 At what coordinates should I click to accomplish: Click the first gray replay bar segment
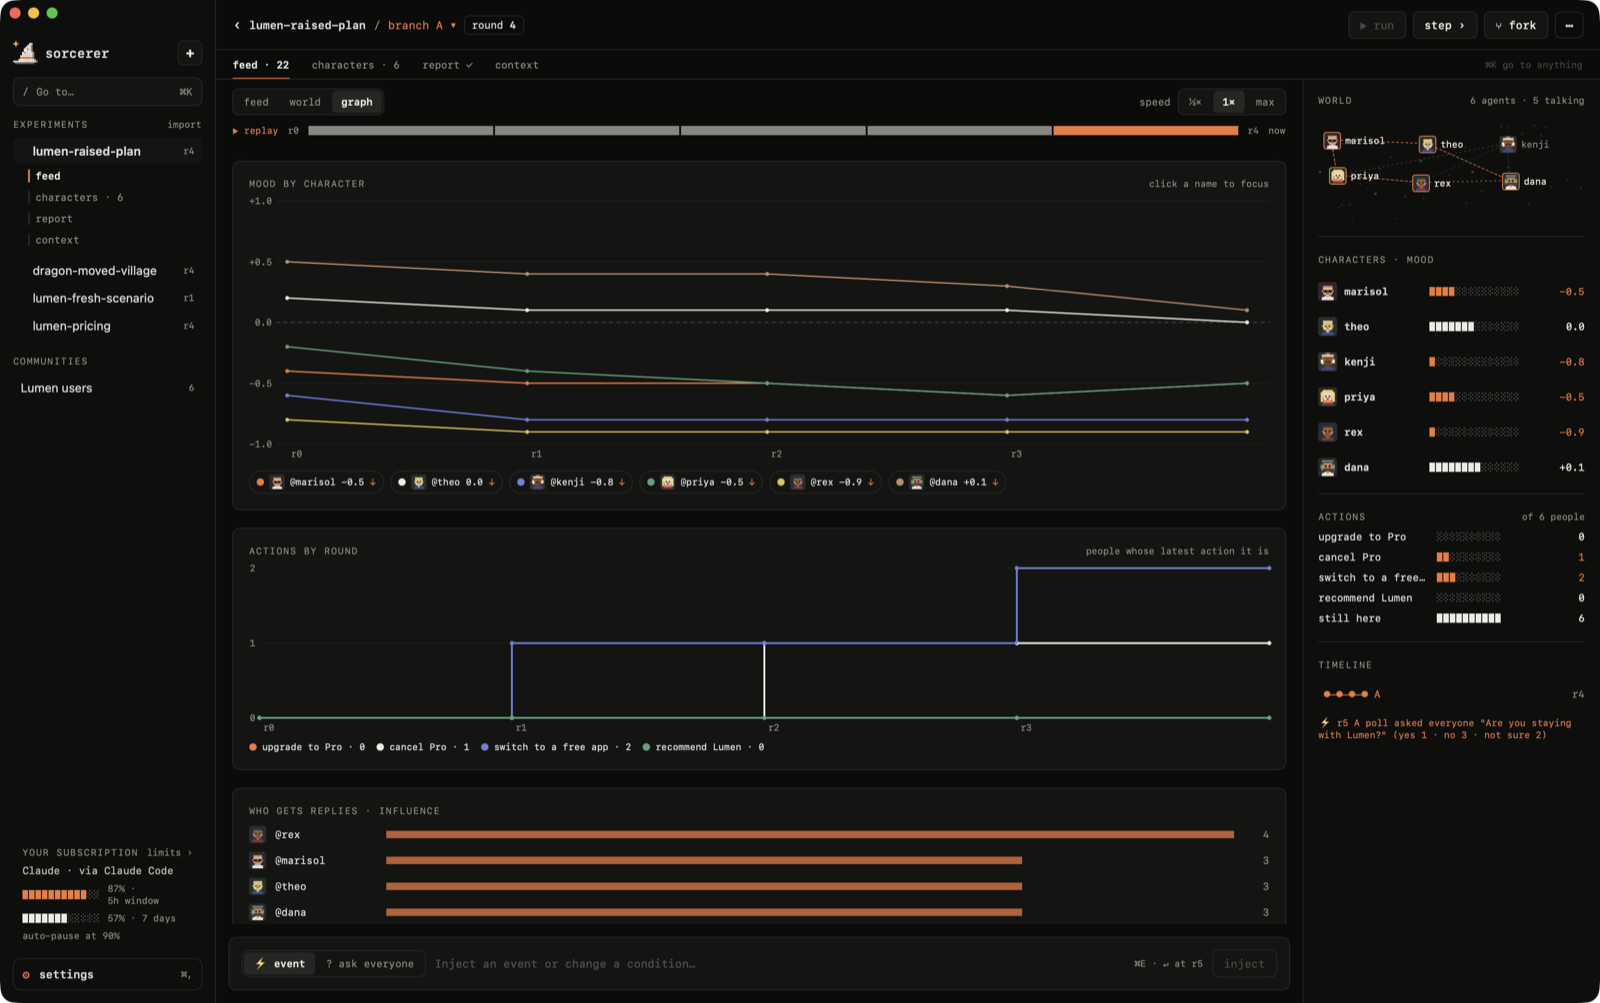click(400, 131)
